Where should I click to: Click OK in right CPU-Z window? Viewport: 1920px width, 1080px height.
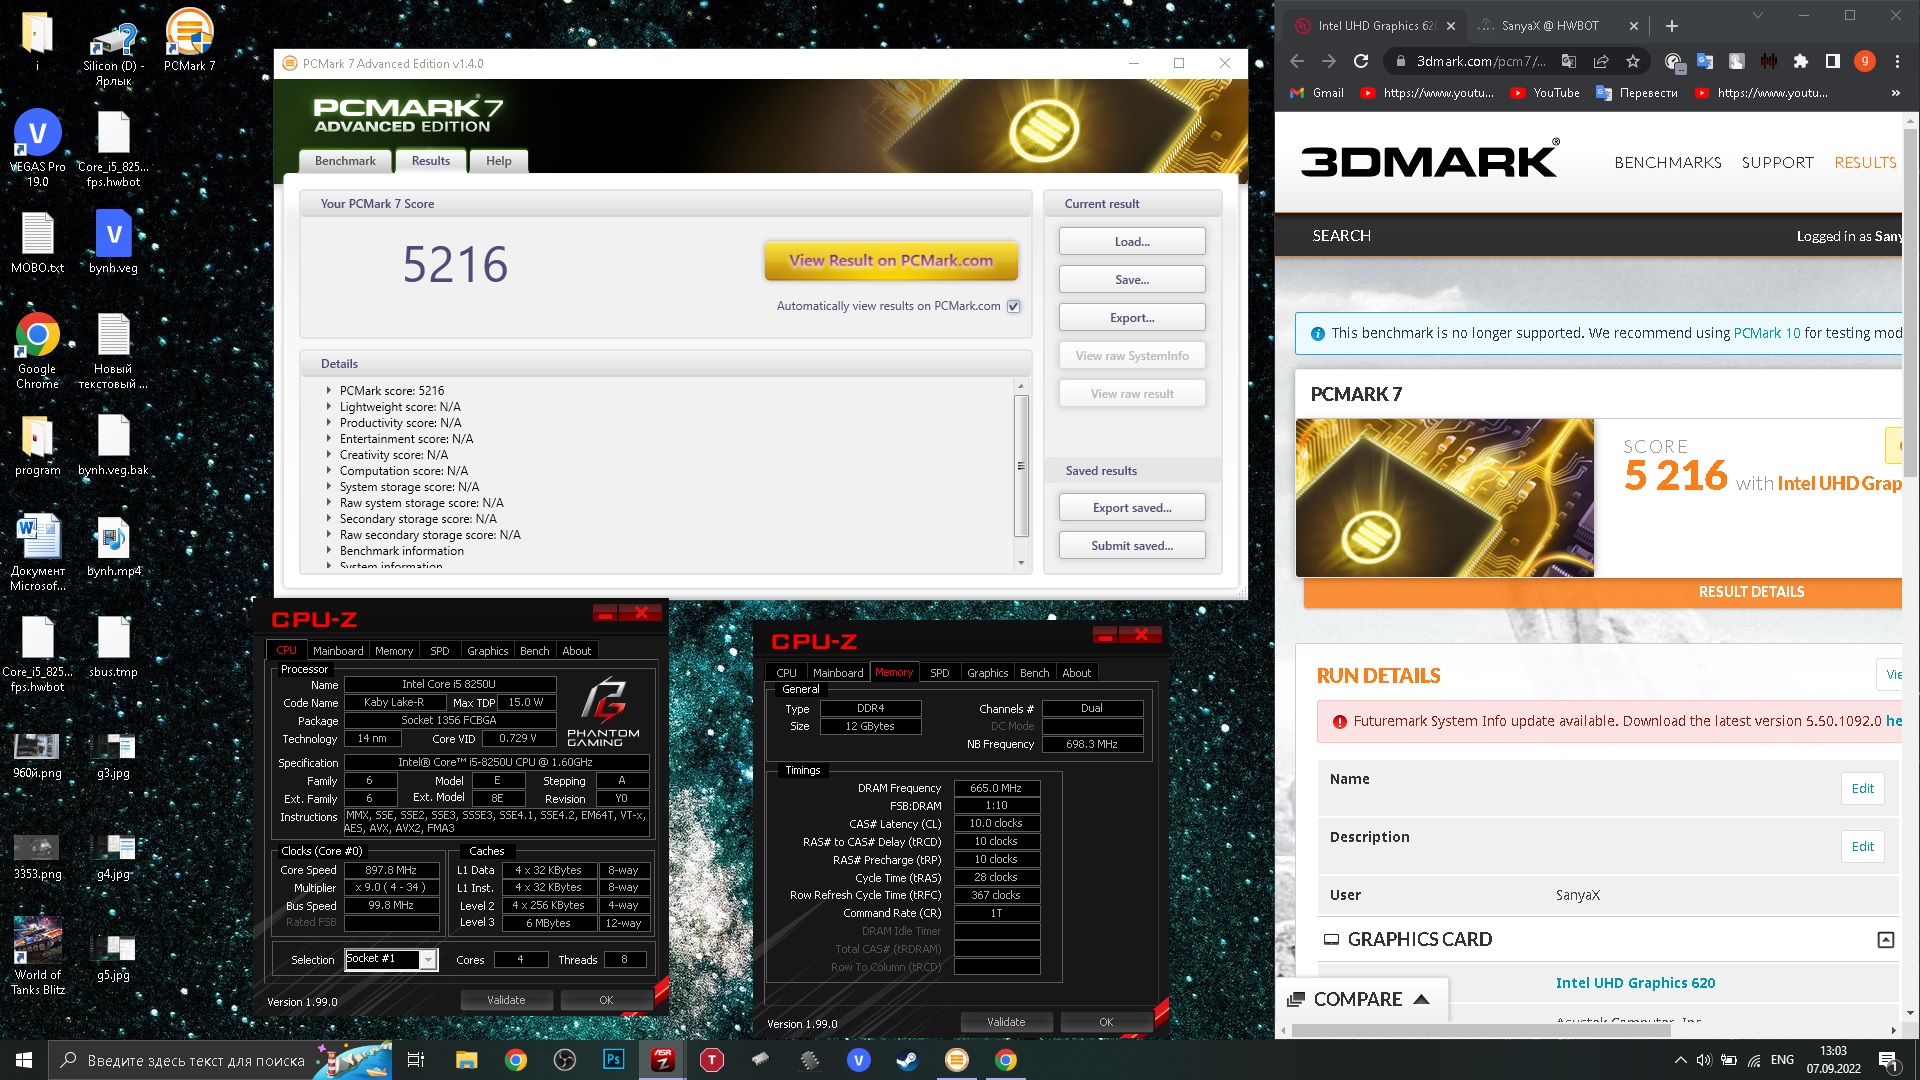click(x=1105, y=1022)
